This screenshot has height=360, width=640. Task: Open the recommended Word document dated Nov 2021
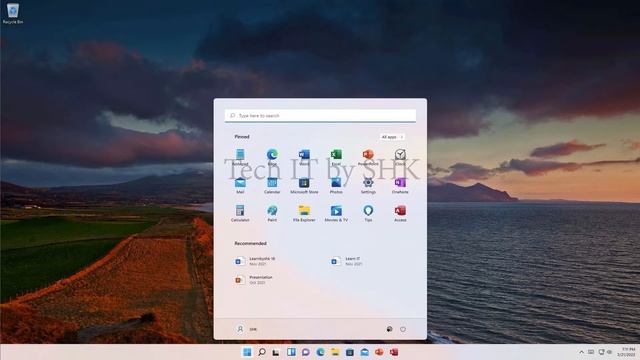click(x=255, y=261)
